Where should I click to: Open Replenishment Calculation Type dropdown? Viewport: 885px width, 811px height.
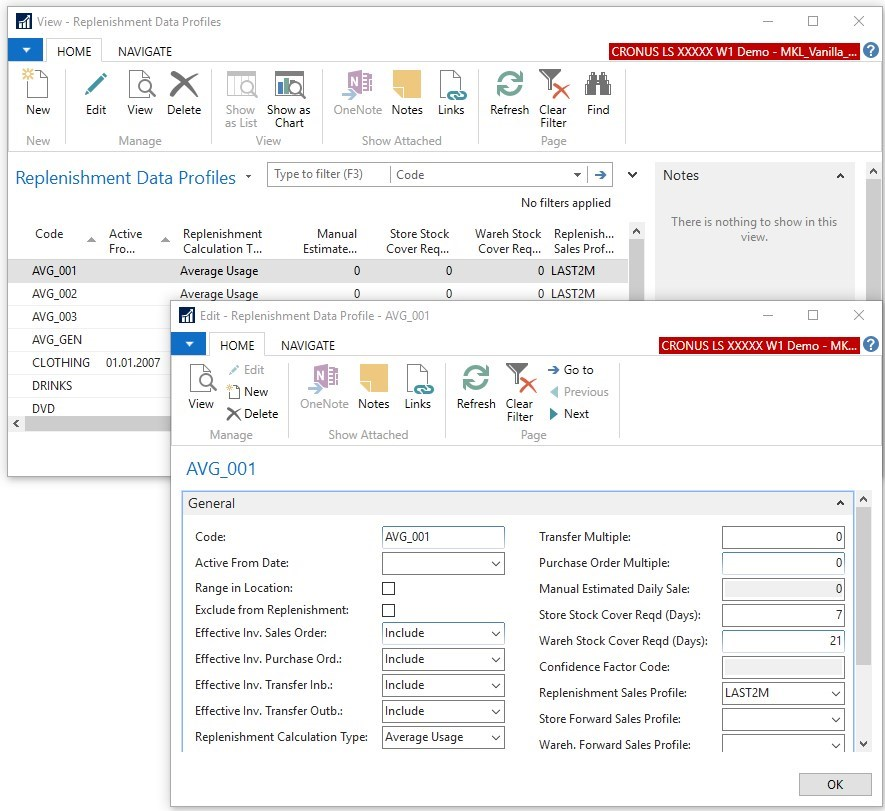496,738
